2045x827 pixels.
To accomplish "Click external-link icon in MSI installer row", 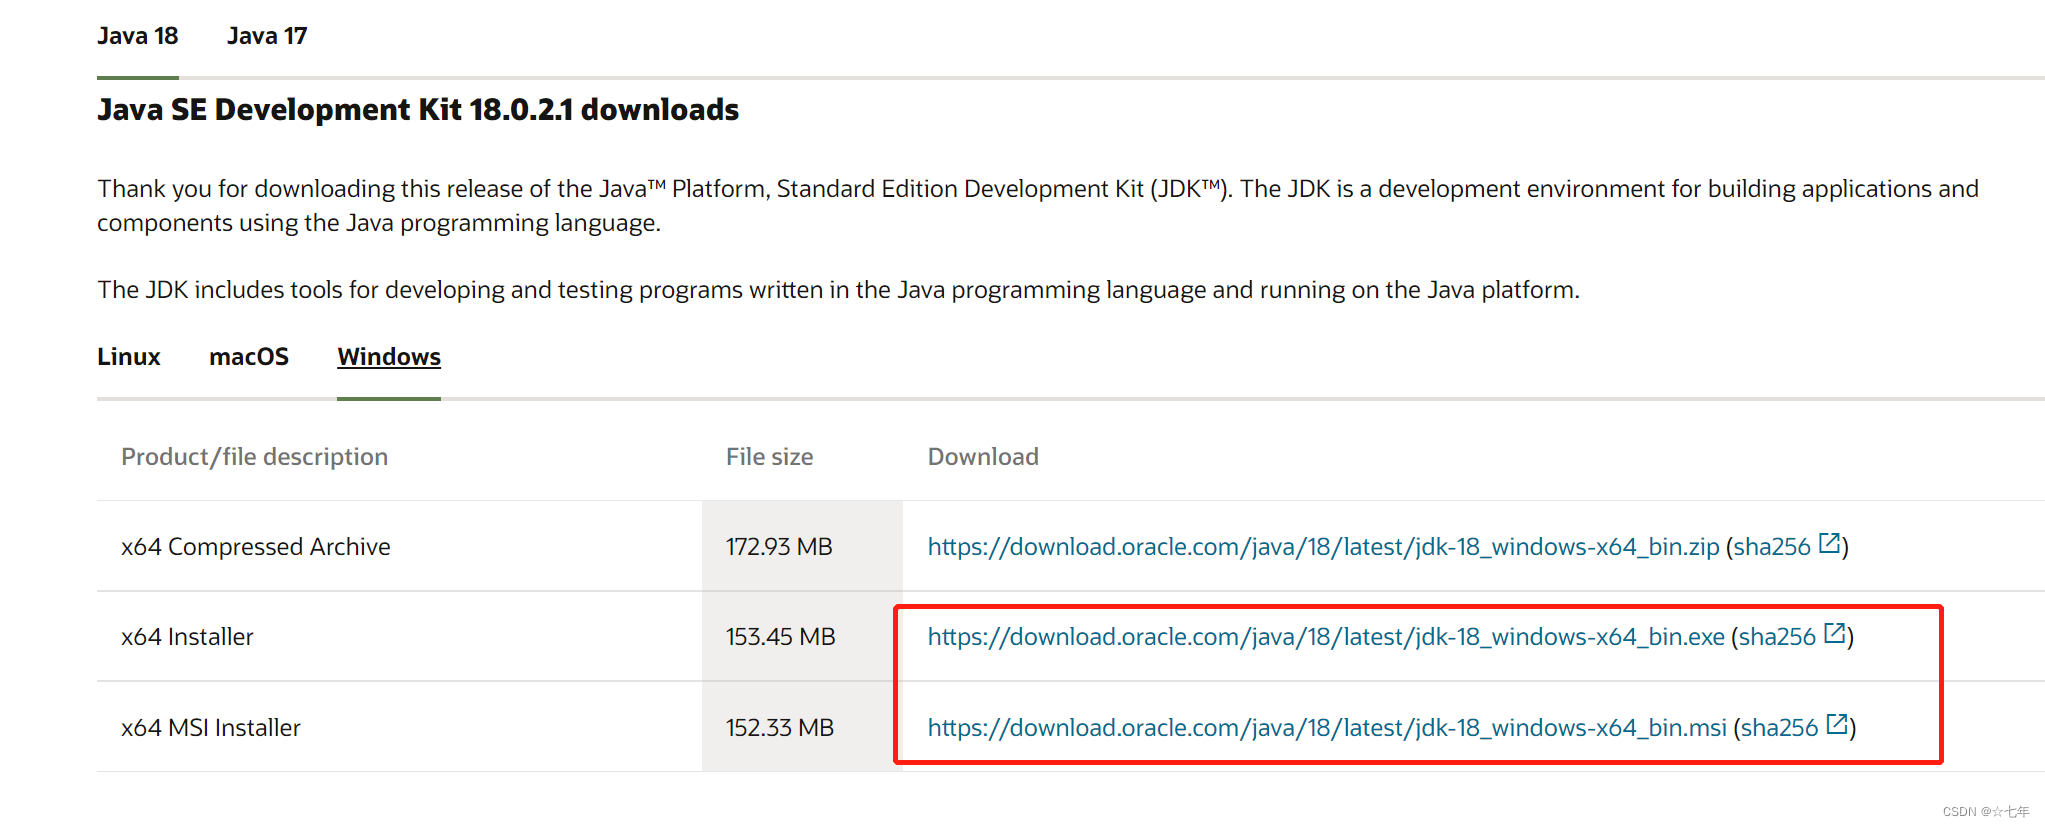I will click(x=1837, y=724).
